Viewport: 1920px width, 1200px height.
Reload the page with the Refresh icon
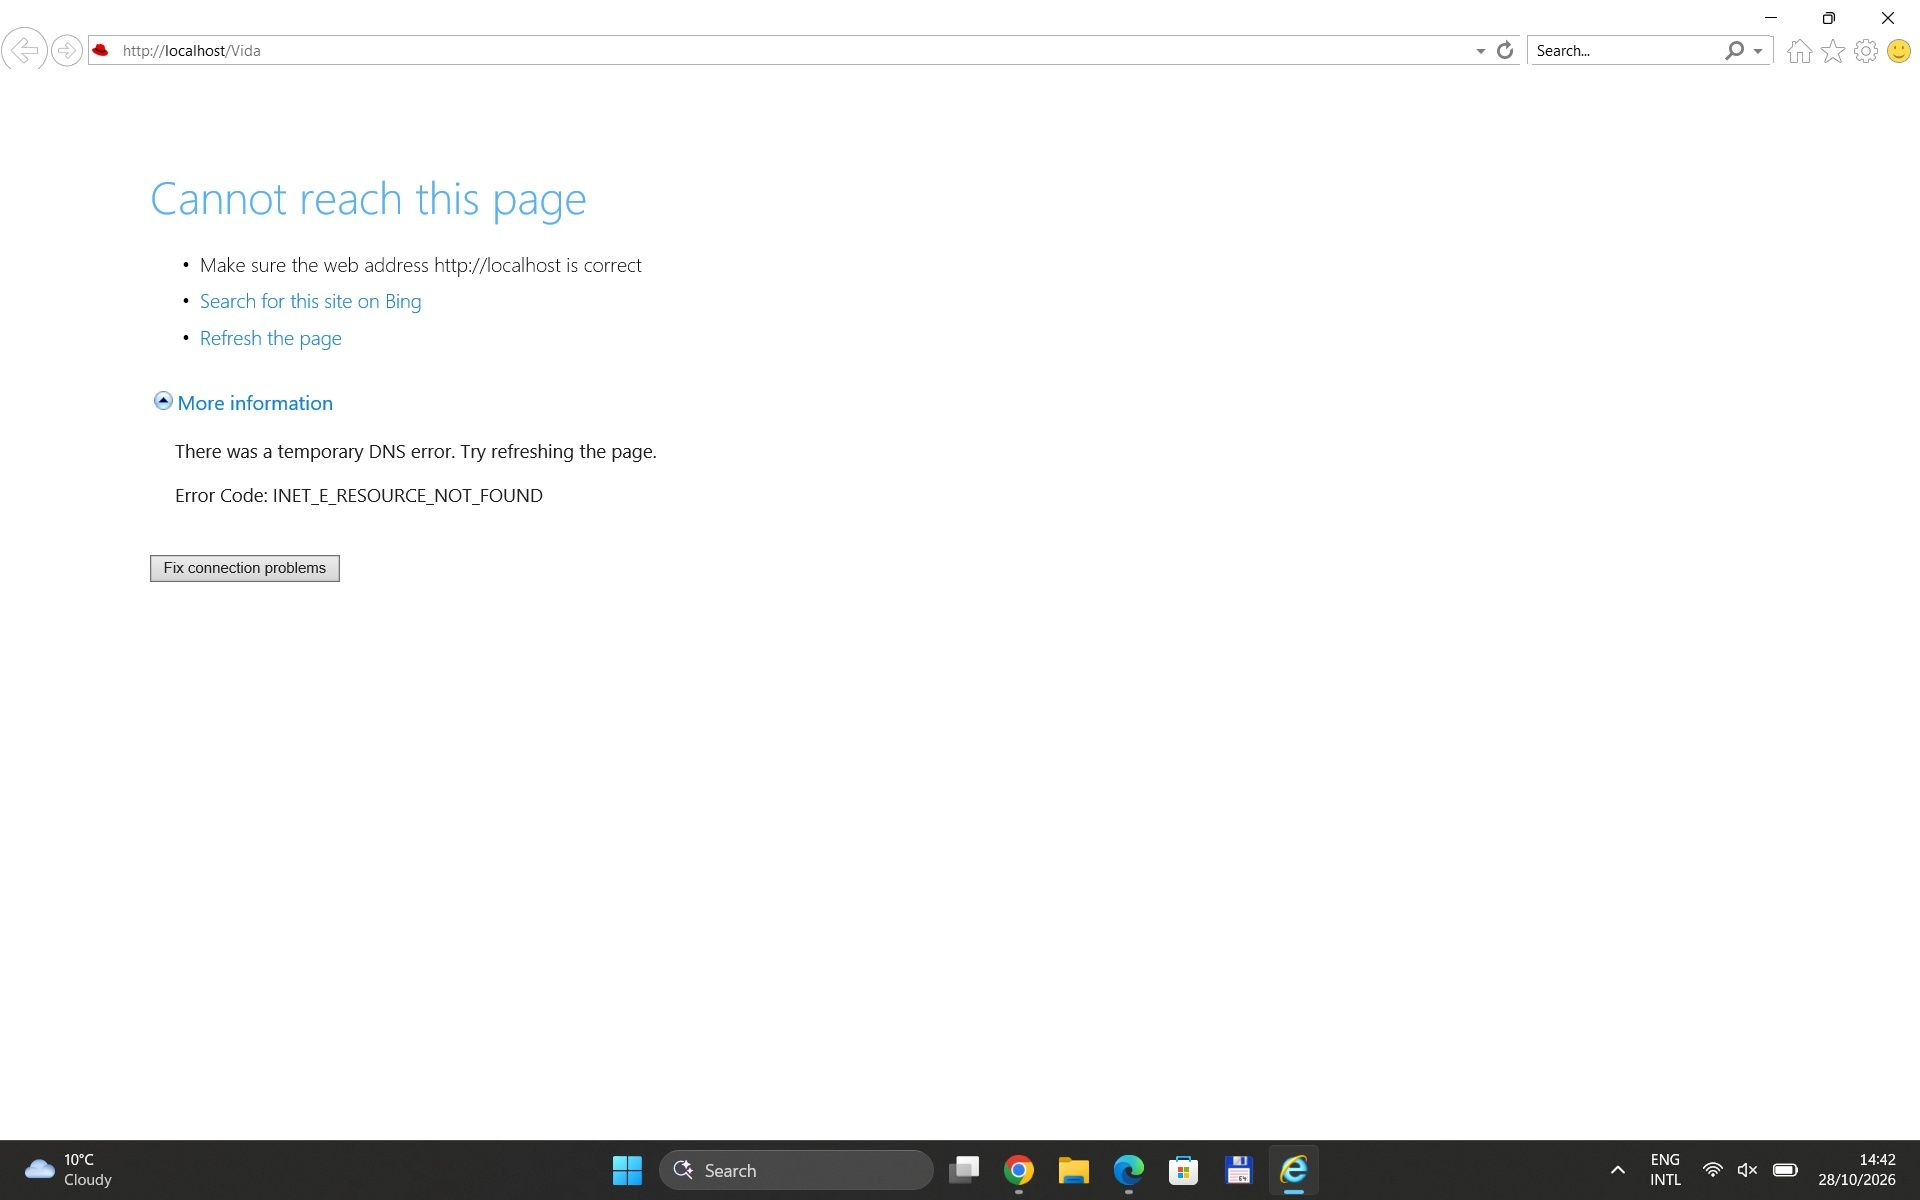point(1505,50)
